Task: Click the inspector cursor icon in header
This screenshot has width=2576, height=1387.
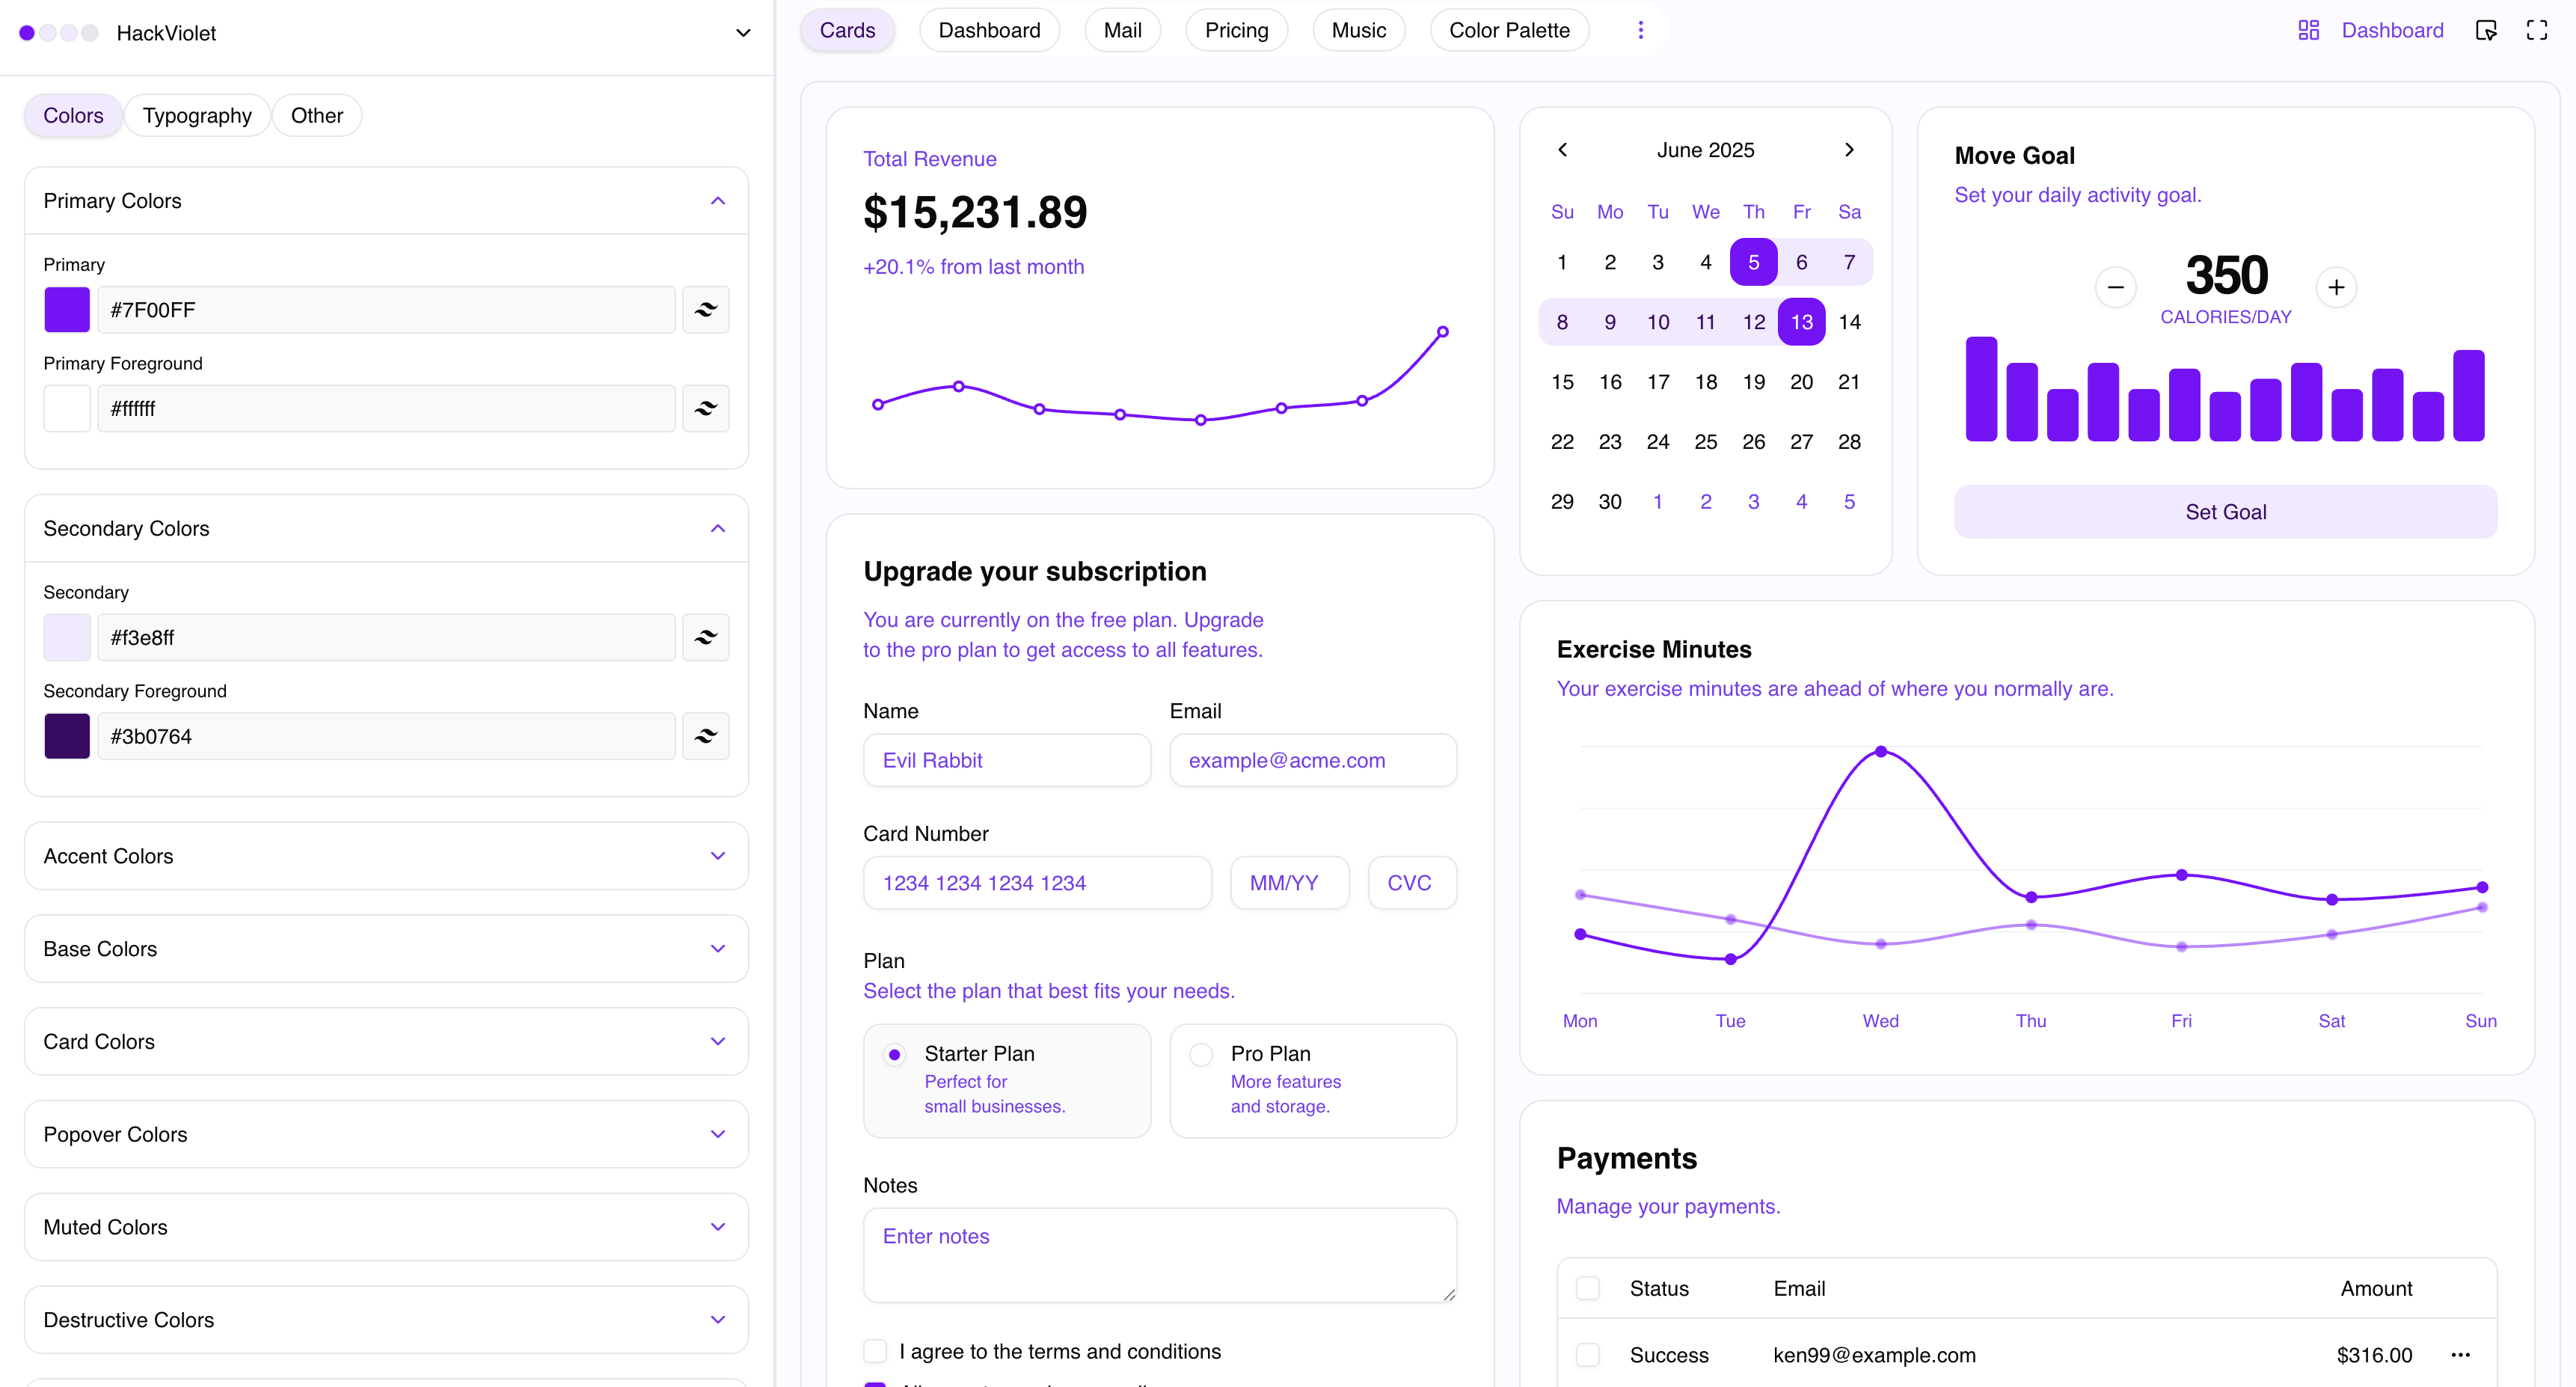Action: [x=2486, y=30]
